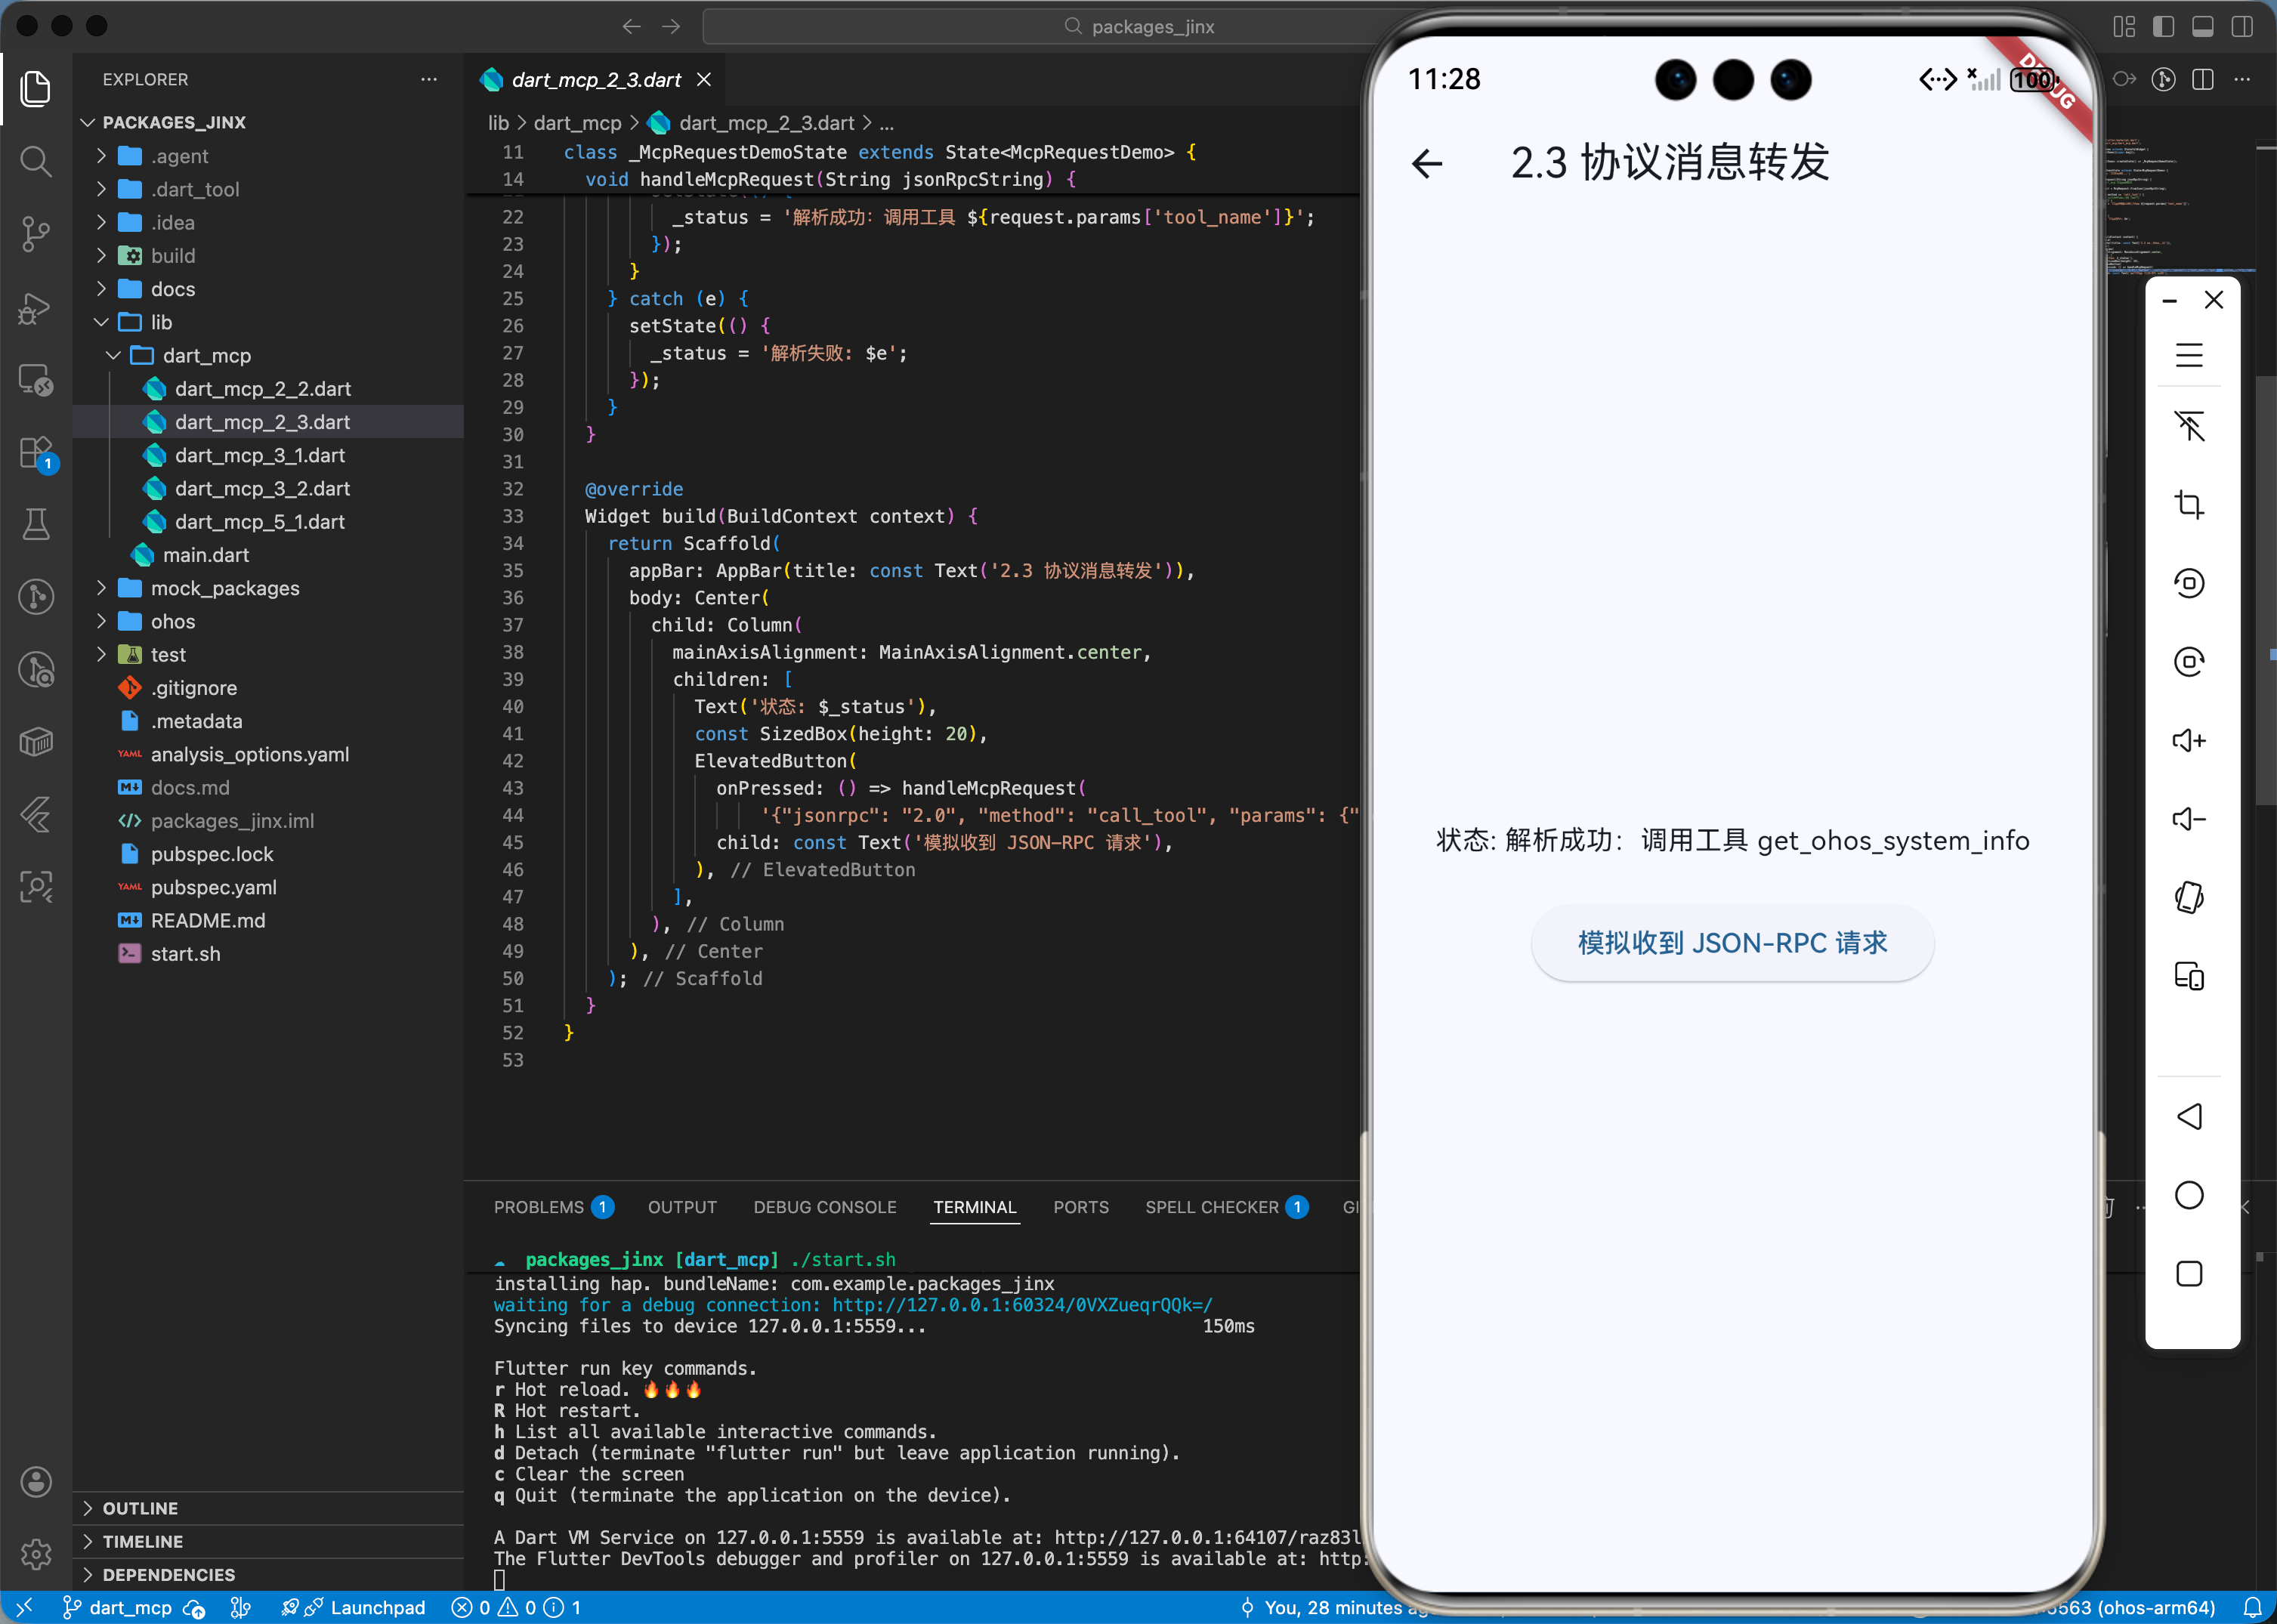Toggle primary side bar layout icon
Viewport: 2277px width, 1624px height.
(2163, 26)
